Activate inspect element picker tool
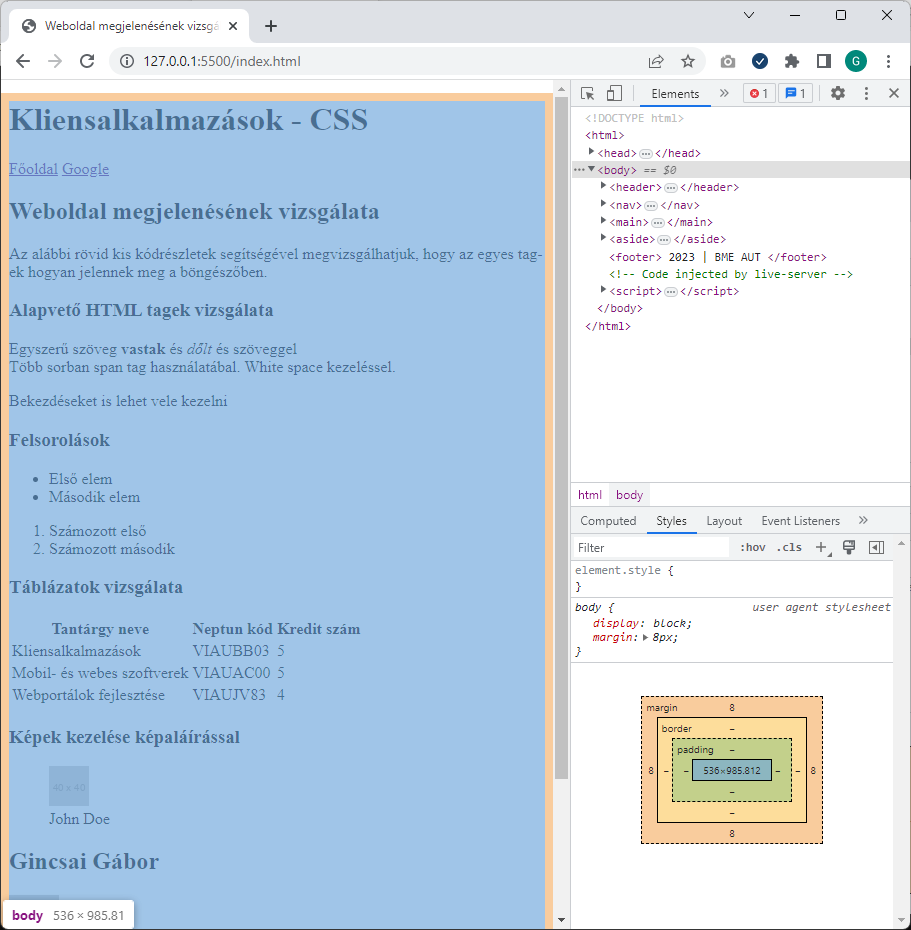The image size is (911, 930). pos(588,94)
